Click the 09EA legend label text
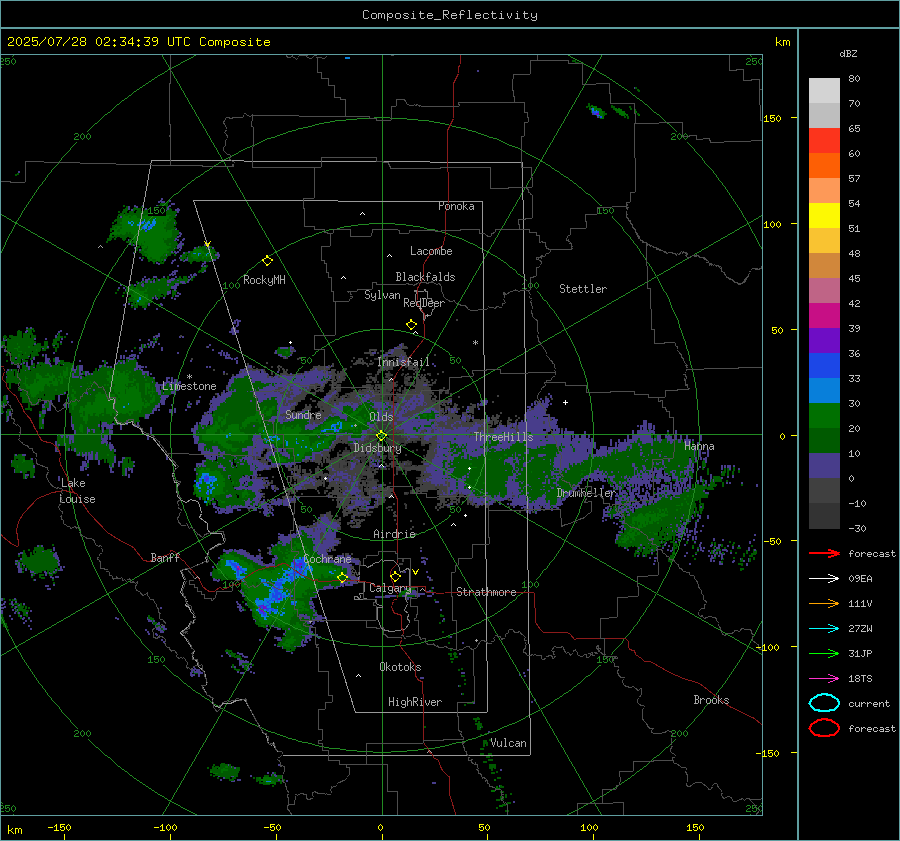This screenshot has height=841, width=900. click(x=860, y=579)
